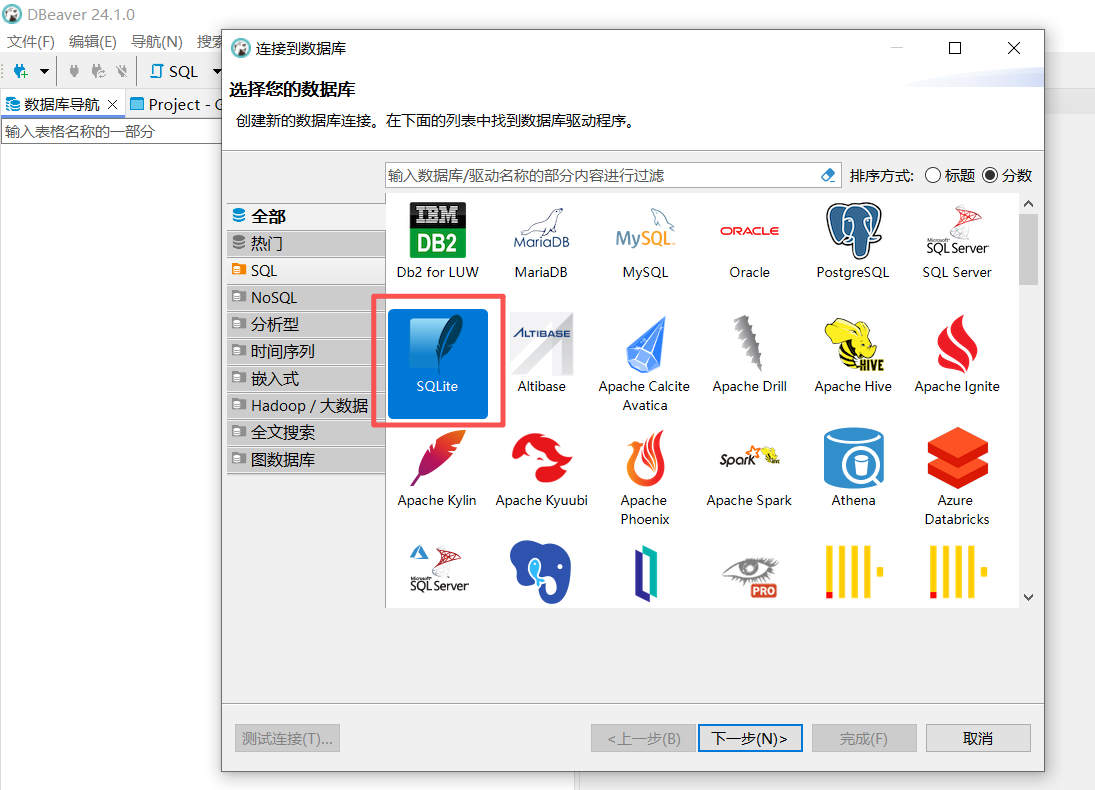Image resolution: width=1095 pixels, height=790 pixels.
Task: Select the 分数 sort radio button
Action: point(990,175)
